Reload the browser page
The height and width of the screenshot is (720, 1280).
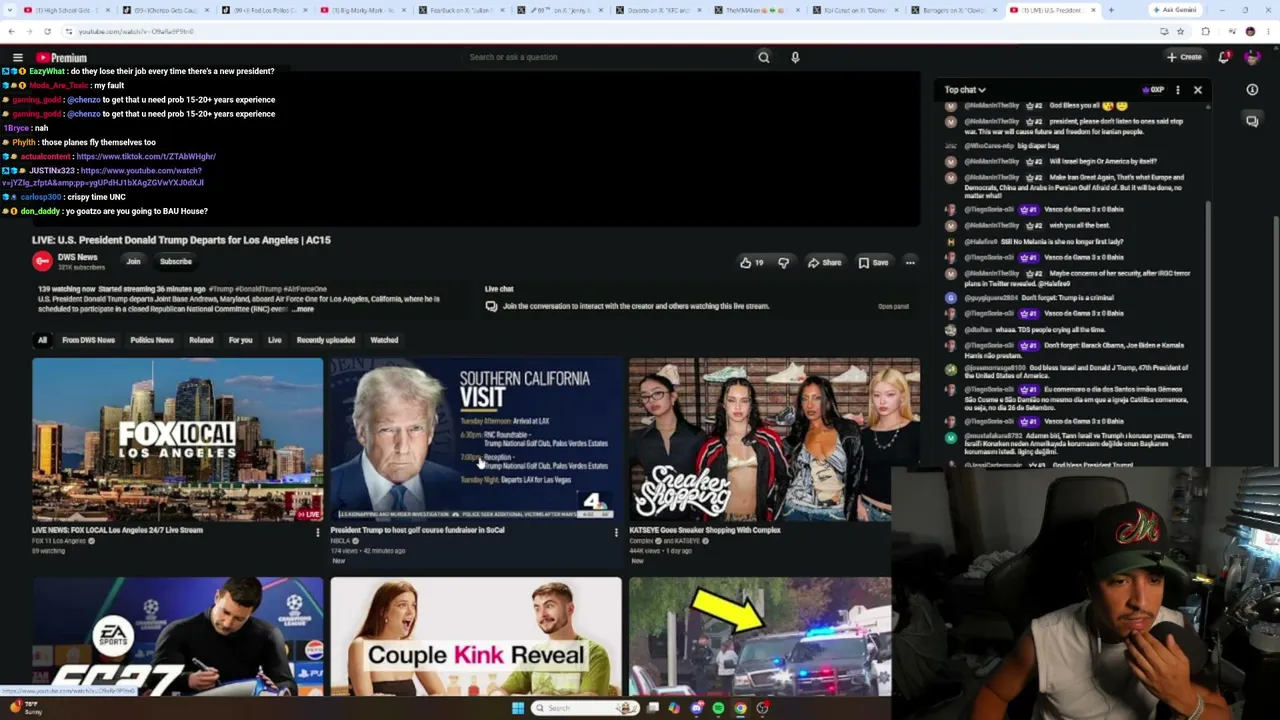(x=47, y=32)
